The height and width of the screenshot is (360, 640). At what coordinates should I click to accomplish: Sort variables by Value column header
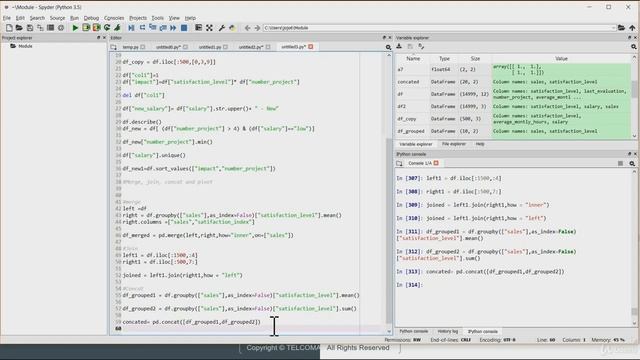click(x=561, y=59)
